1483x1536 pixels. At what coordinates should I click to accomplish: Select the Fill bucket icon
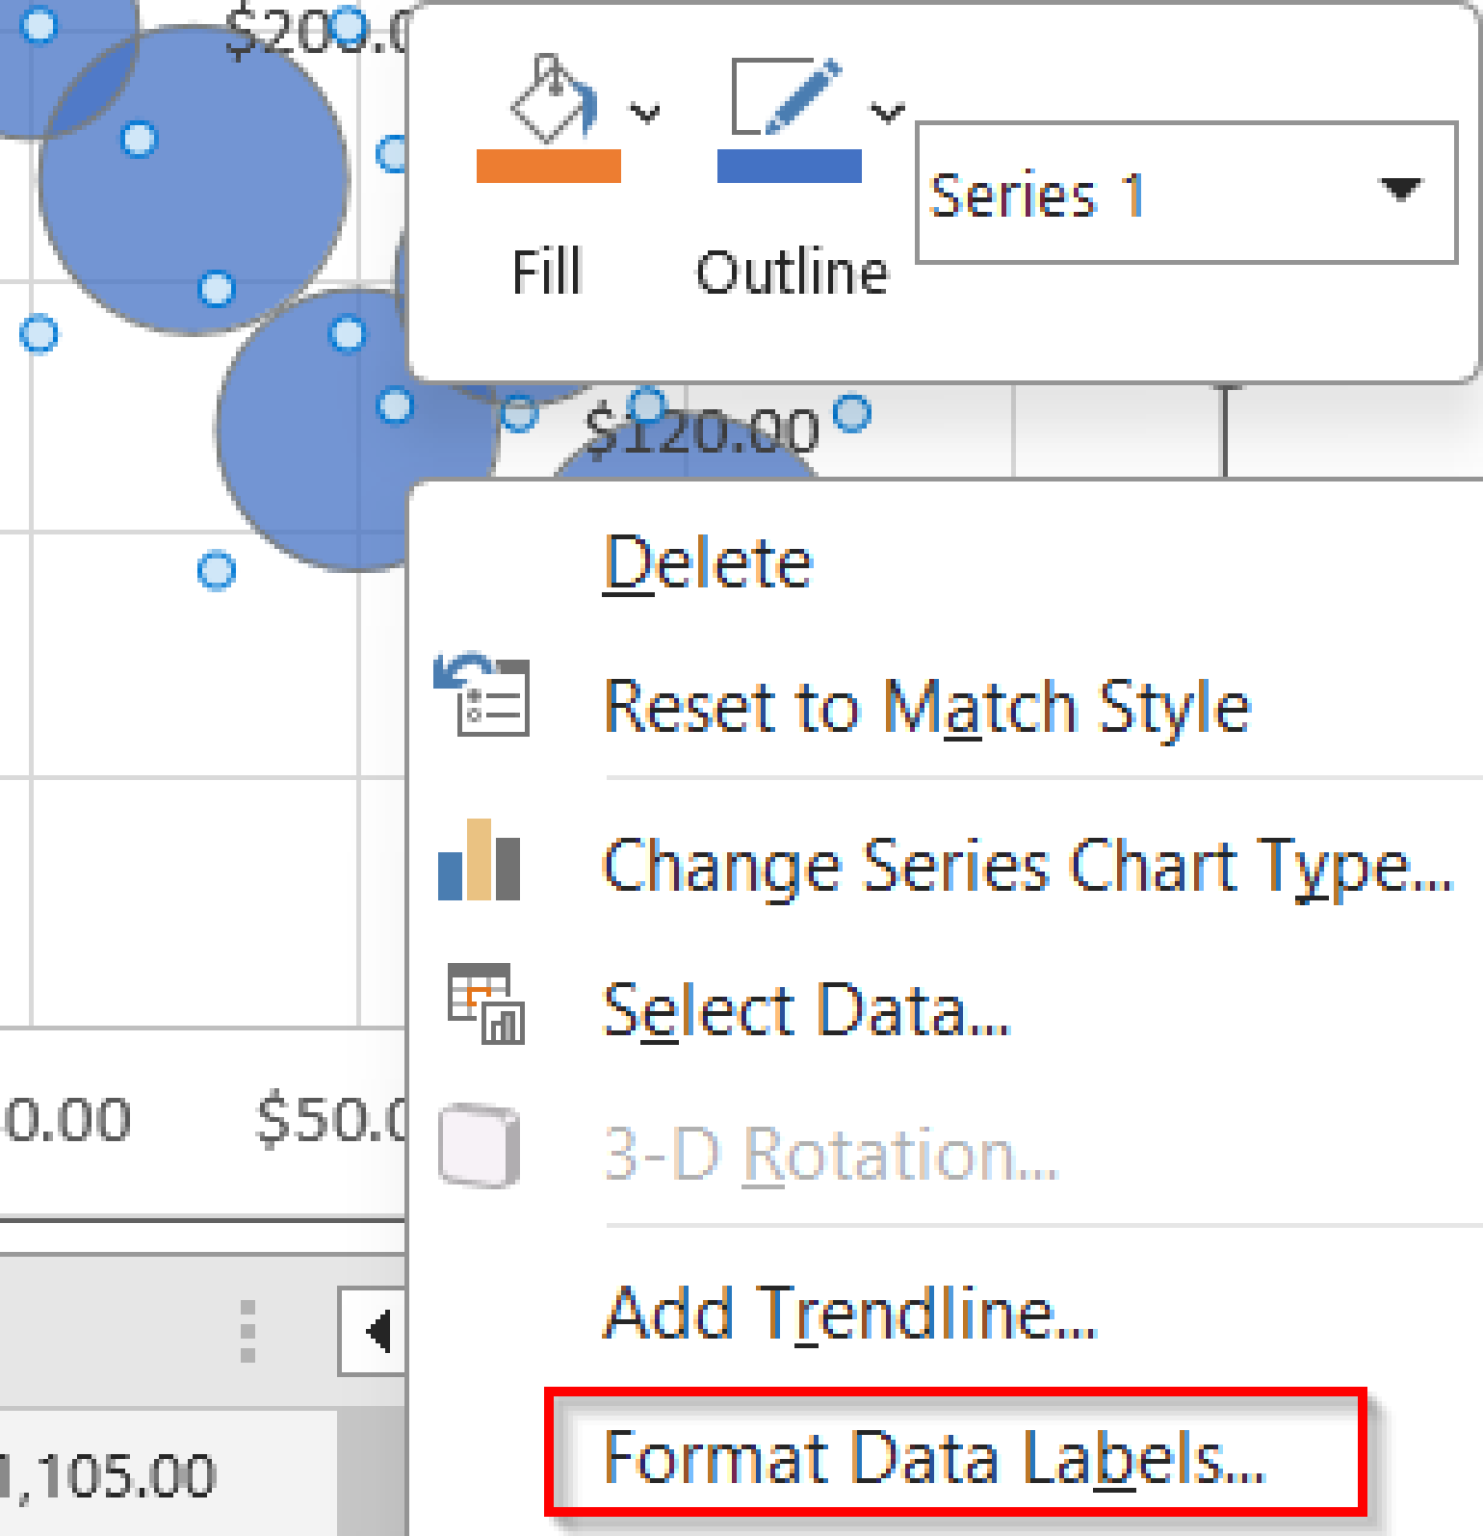tap(550, 95)
